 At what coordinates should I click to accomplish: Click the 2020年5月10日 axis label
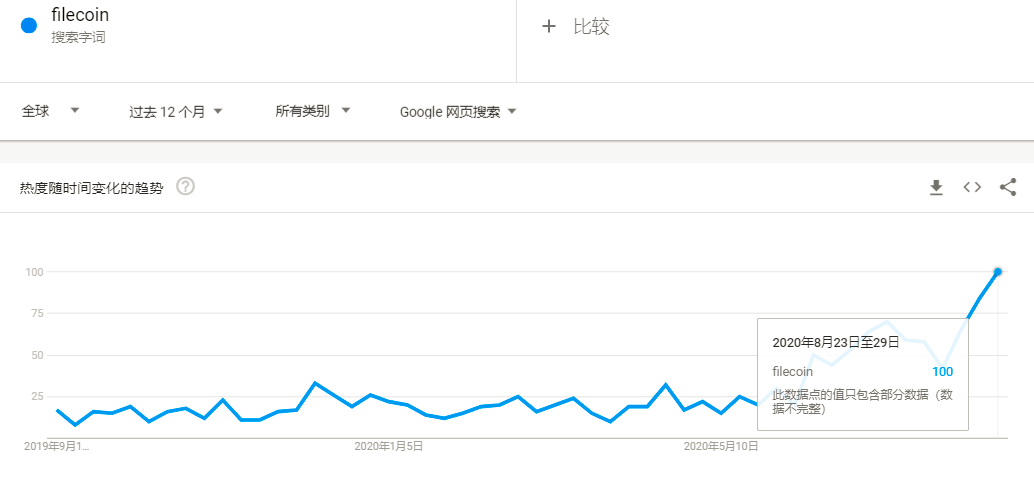(720, 446)
